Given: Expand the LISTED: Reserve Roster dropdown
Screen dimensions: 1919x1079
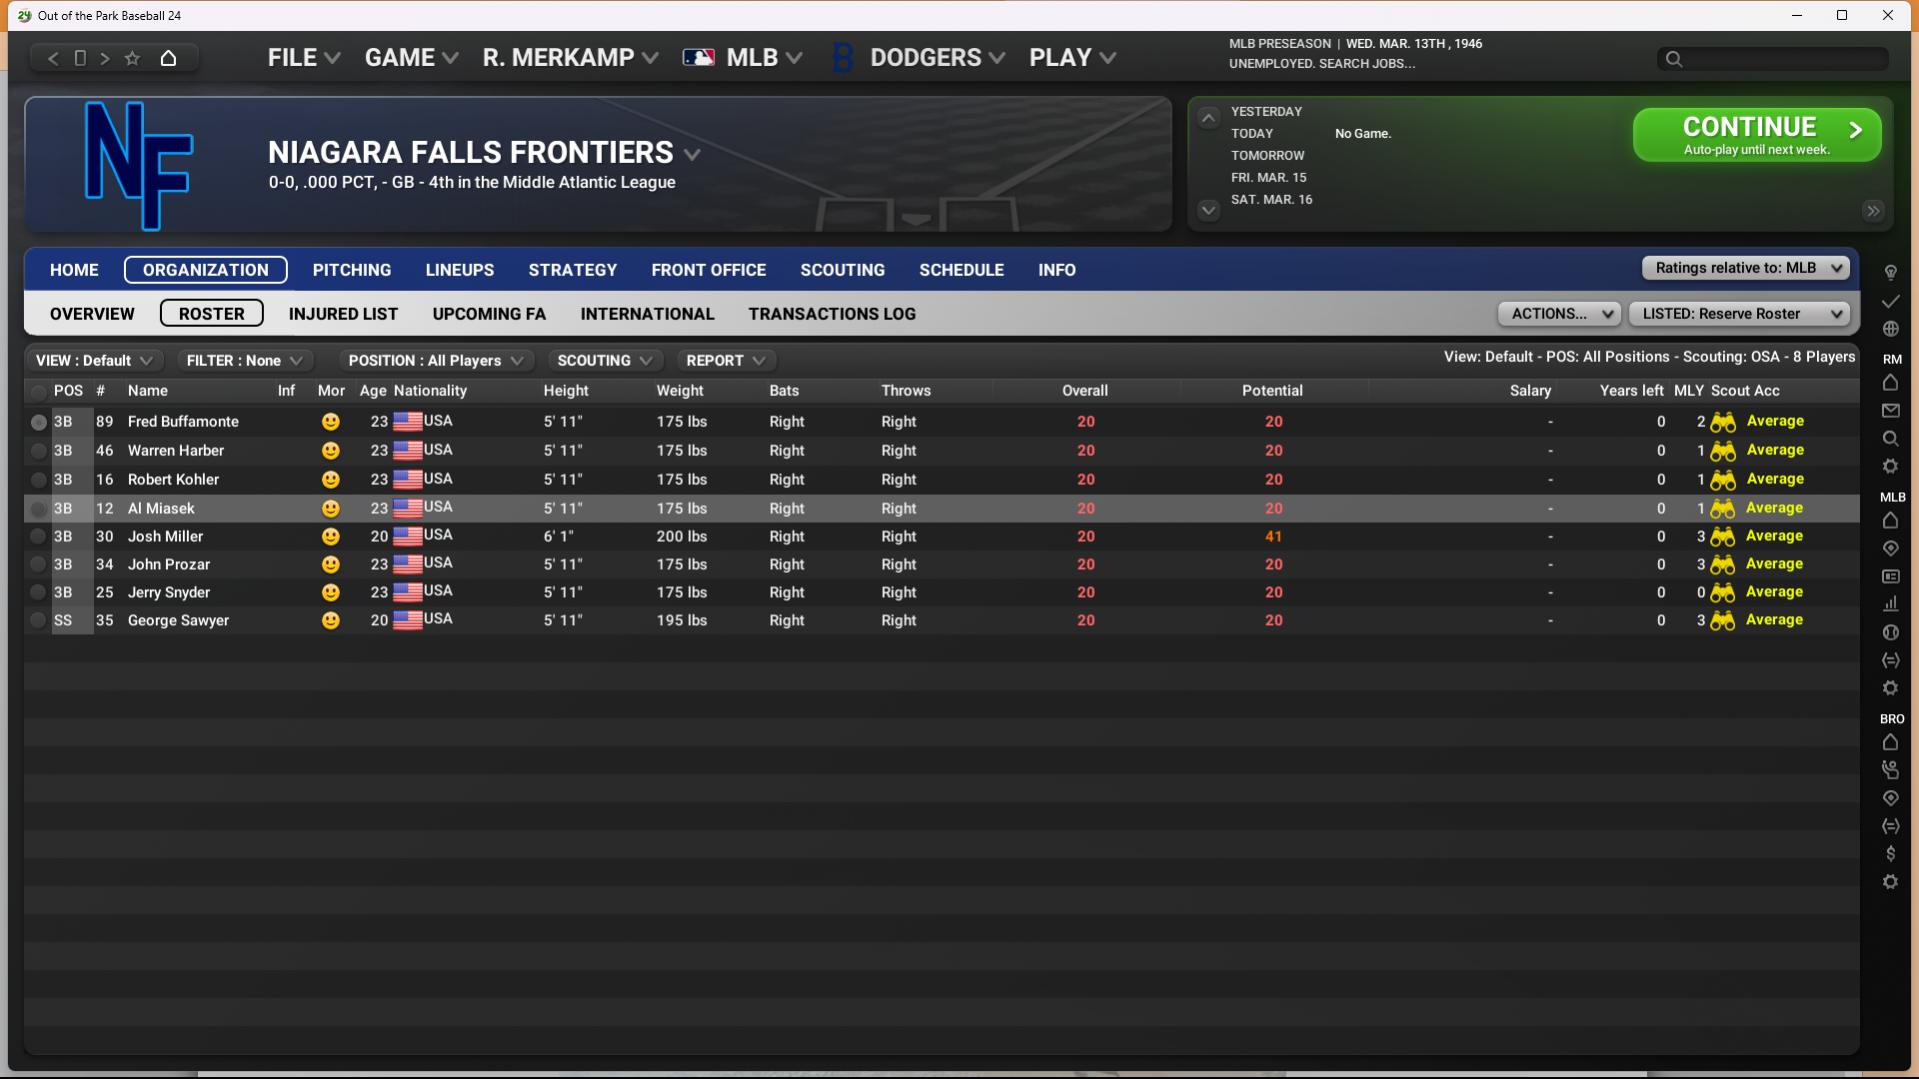Looking at the screenshot, I should (1740, 314).
